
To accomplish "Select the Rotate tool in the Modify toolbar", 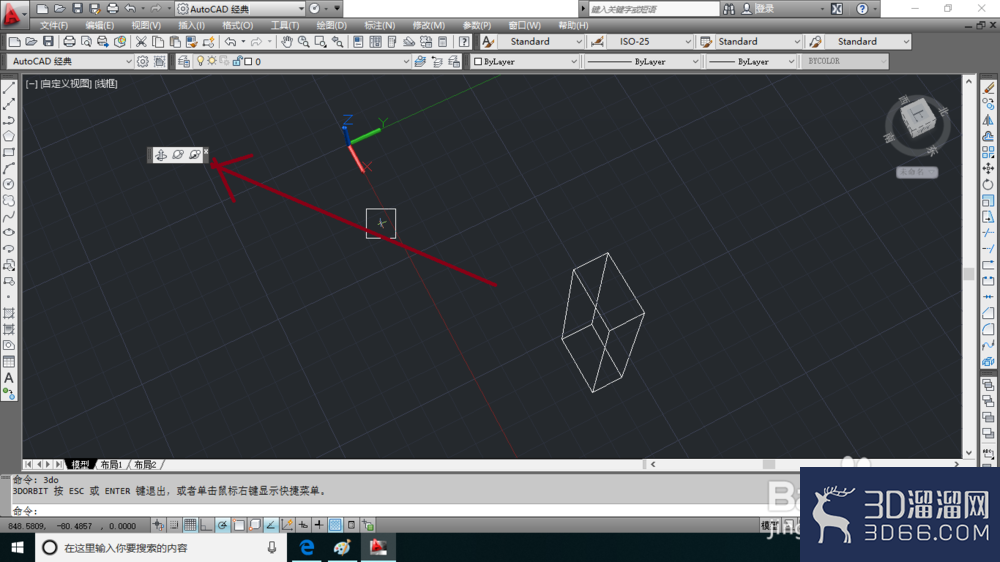I will [x=988, y=184].
